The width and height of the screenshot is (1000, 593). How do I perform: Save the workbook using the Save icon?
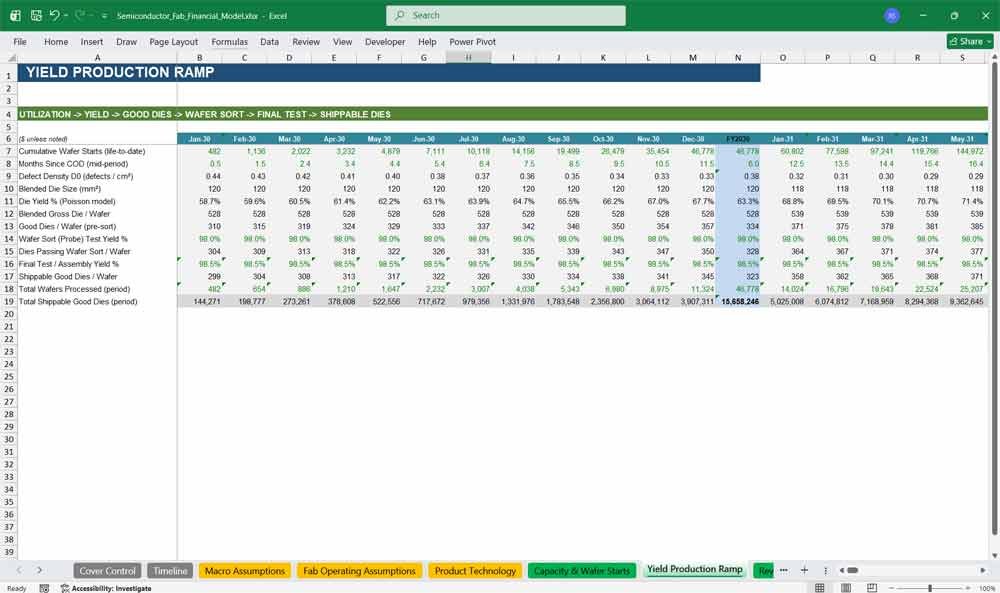point(36,15)
